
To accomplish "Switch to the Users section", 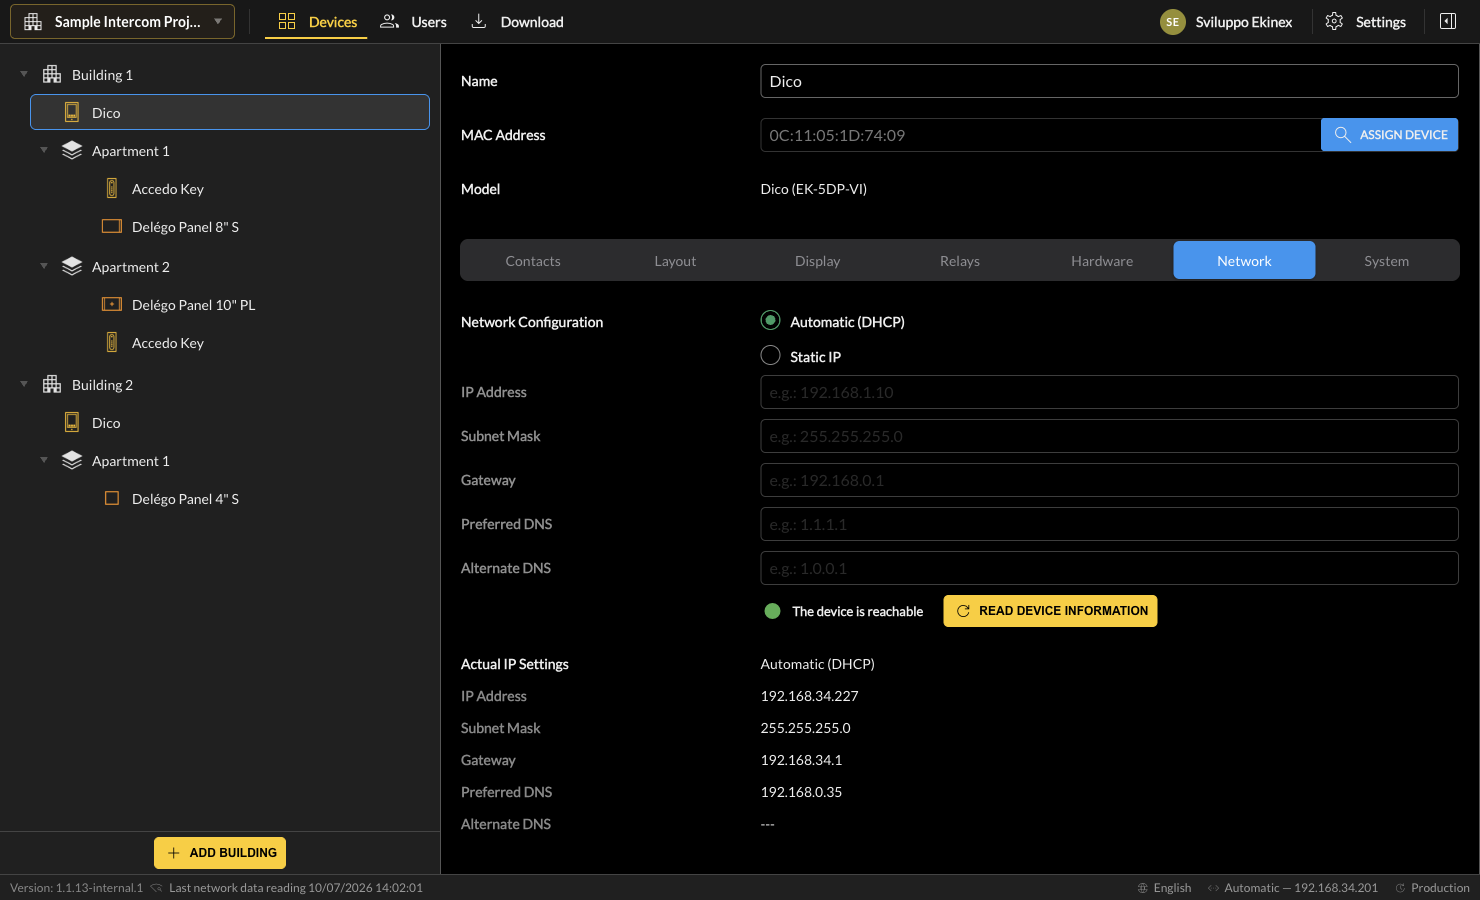I will coord(413,22).
